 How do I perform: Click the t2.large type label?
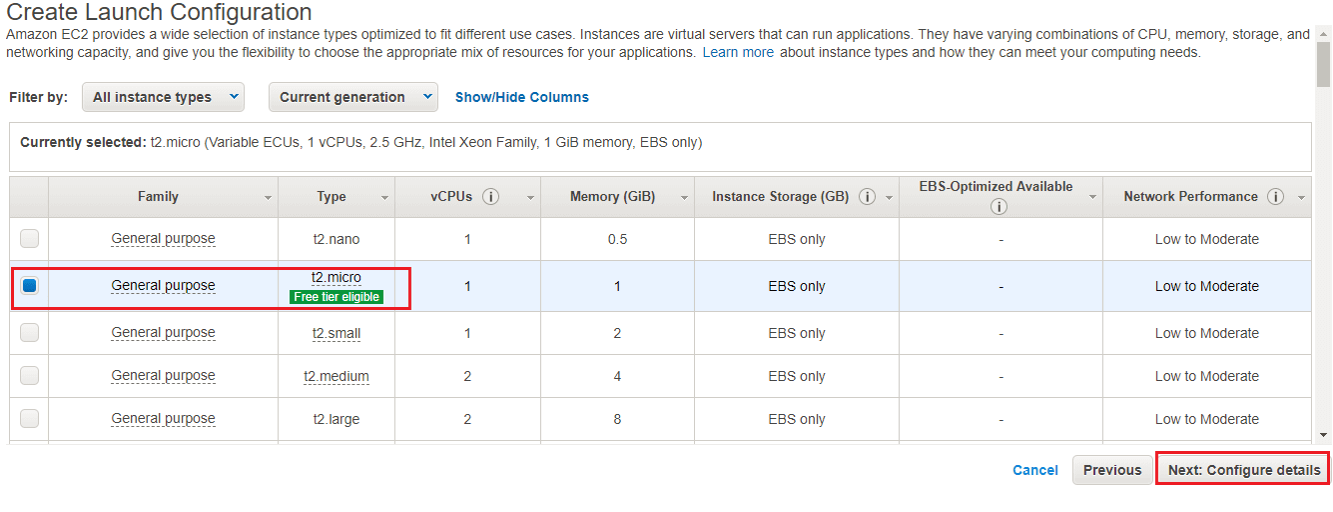[336, 419]
